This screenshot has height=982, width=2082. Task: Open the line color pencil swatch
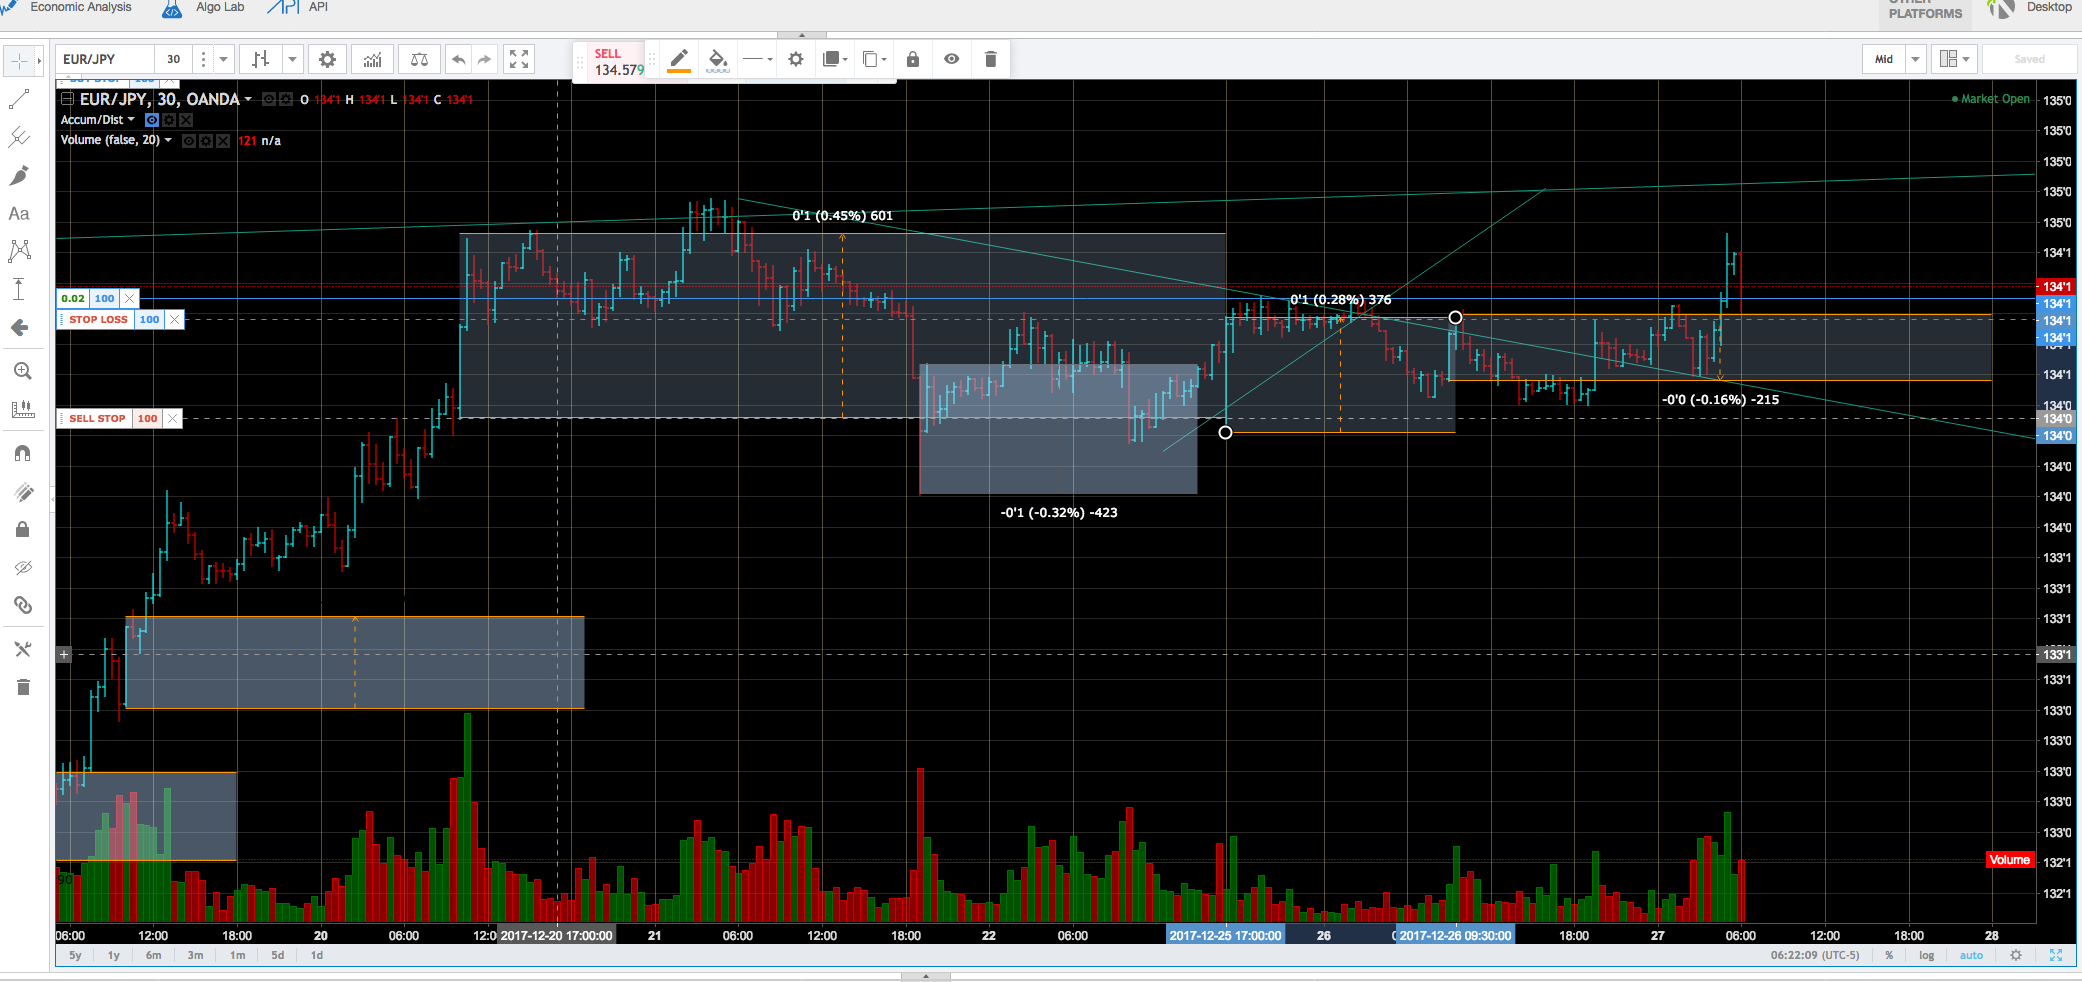coord(679,60)
